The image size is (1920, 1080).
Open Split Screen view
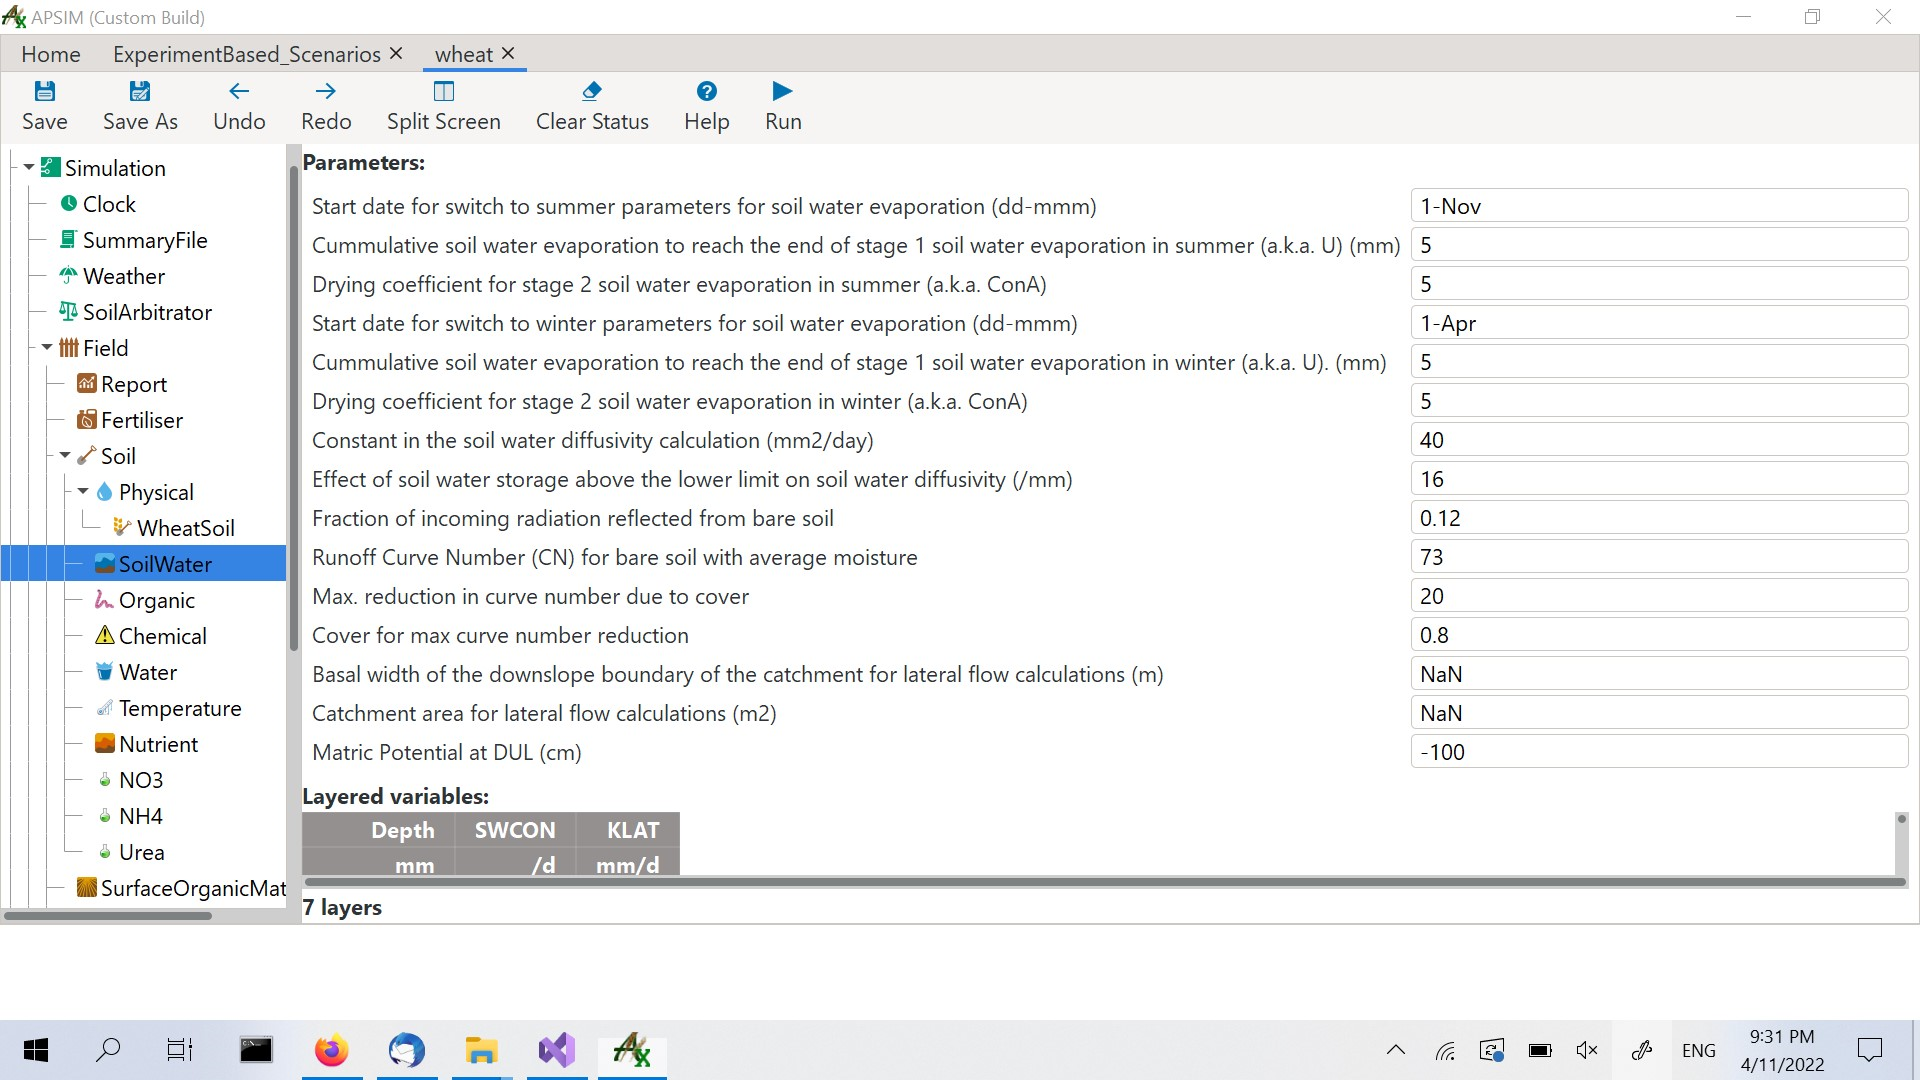click(x=443, y=92)
